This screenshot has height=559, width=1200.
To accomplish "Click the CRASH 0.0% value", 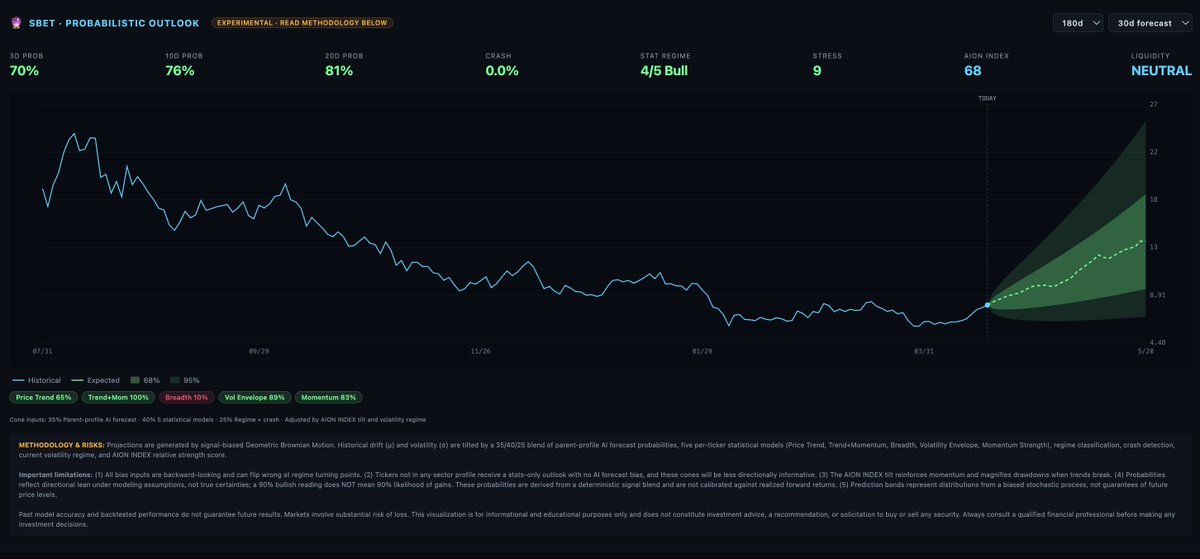I will [x=502, y=71].
